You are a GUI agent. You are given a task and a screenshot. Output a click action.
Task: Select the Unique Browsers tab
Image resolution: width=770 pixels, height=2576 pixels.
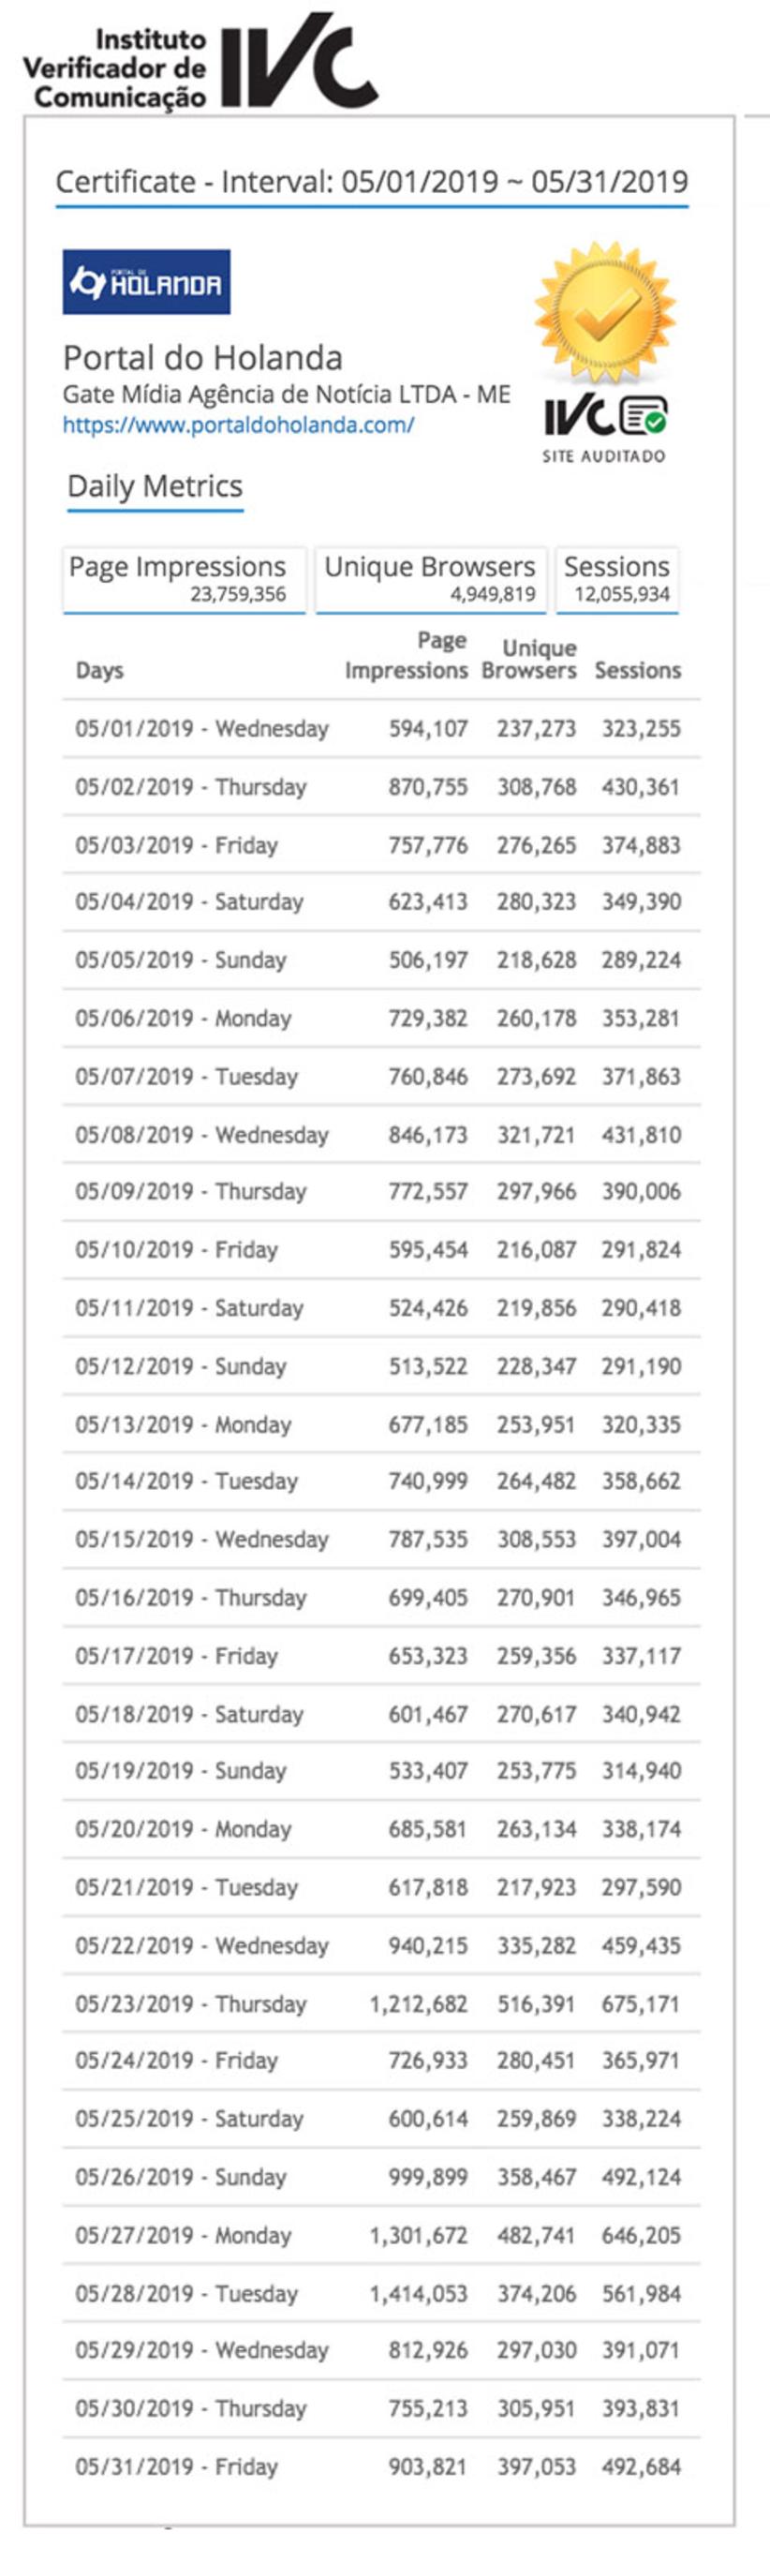click(x=431, y=578)
